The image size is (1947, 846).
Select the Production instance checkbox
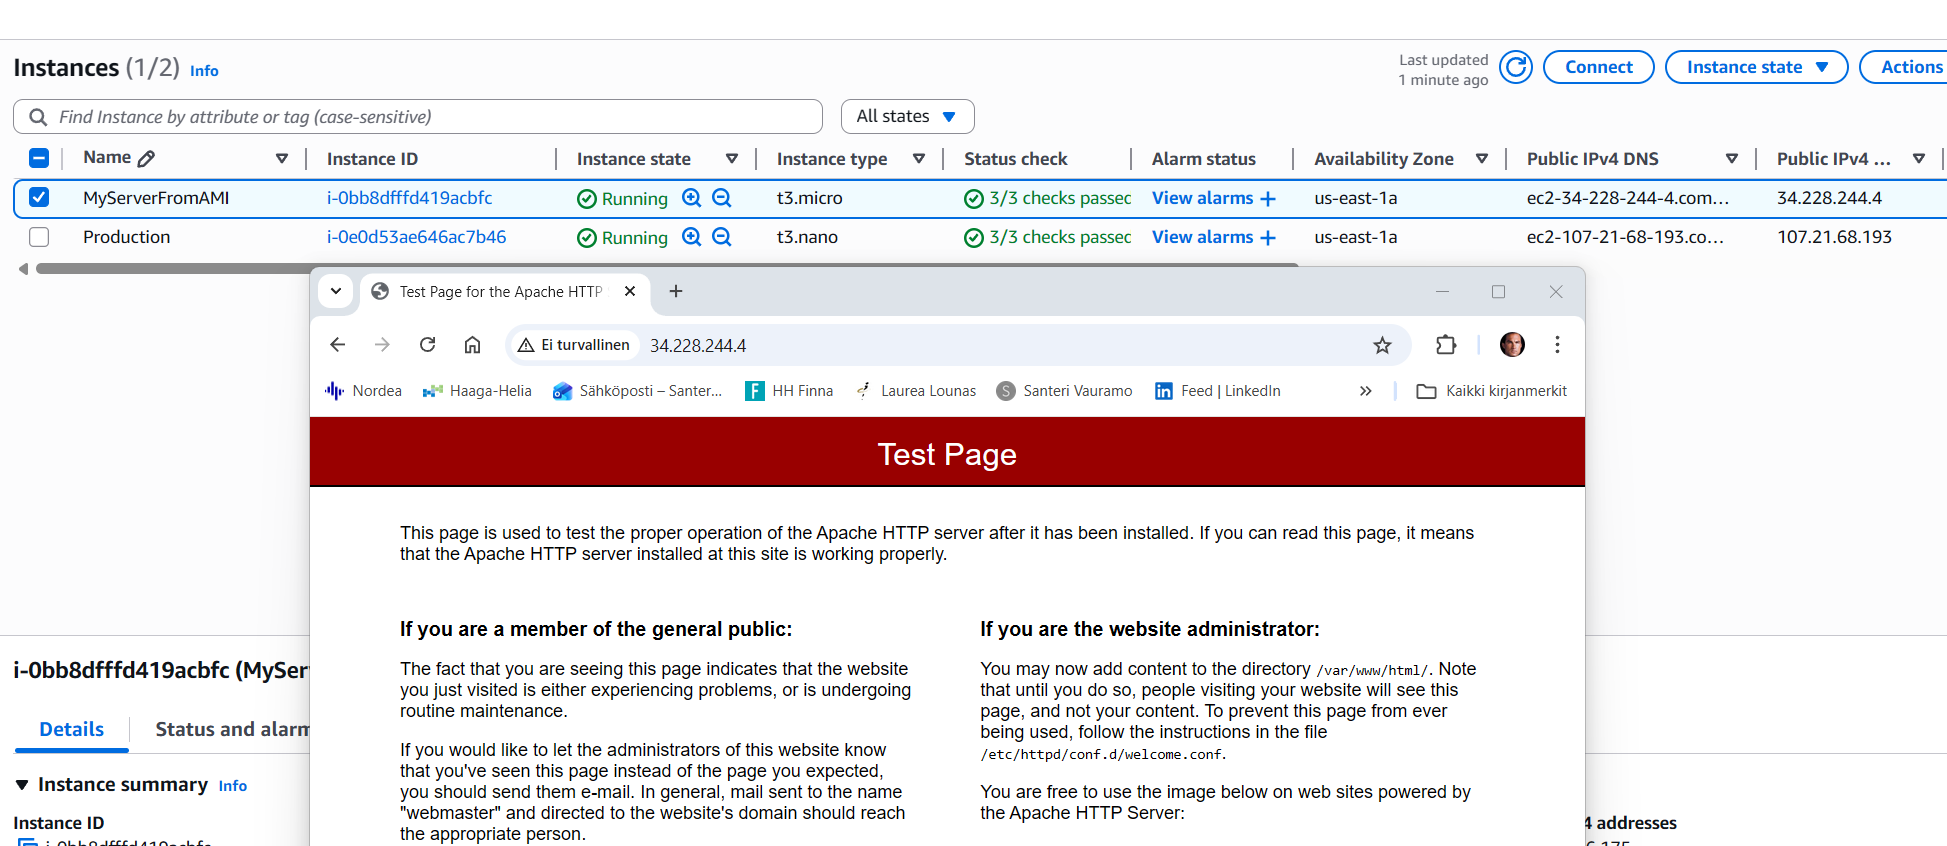coord(39,237)
